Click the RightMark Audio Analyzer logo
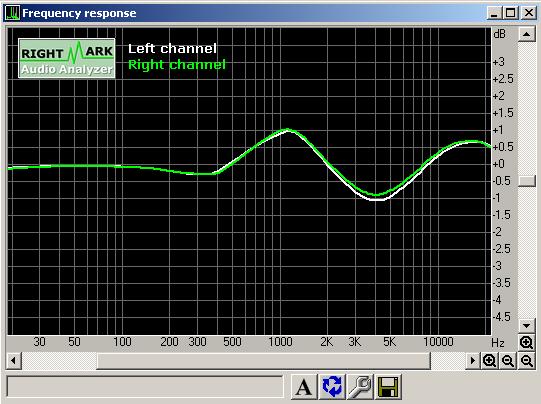 67,58
